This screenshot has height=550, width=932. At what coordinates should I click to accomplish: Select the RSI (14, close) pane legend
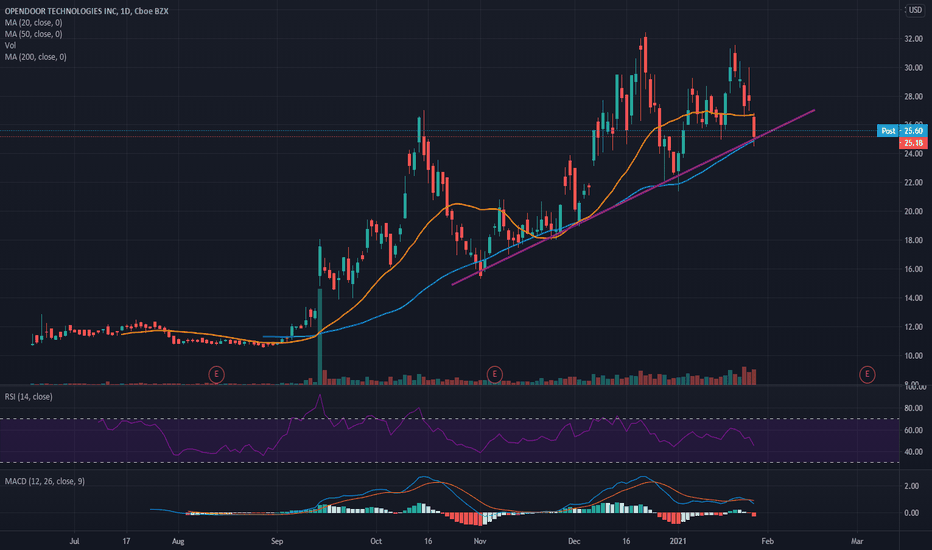[29, 397]
